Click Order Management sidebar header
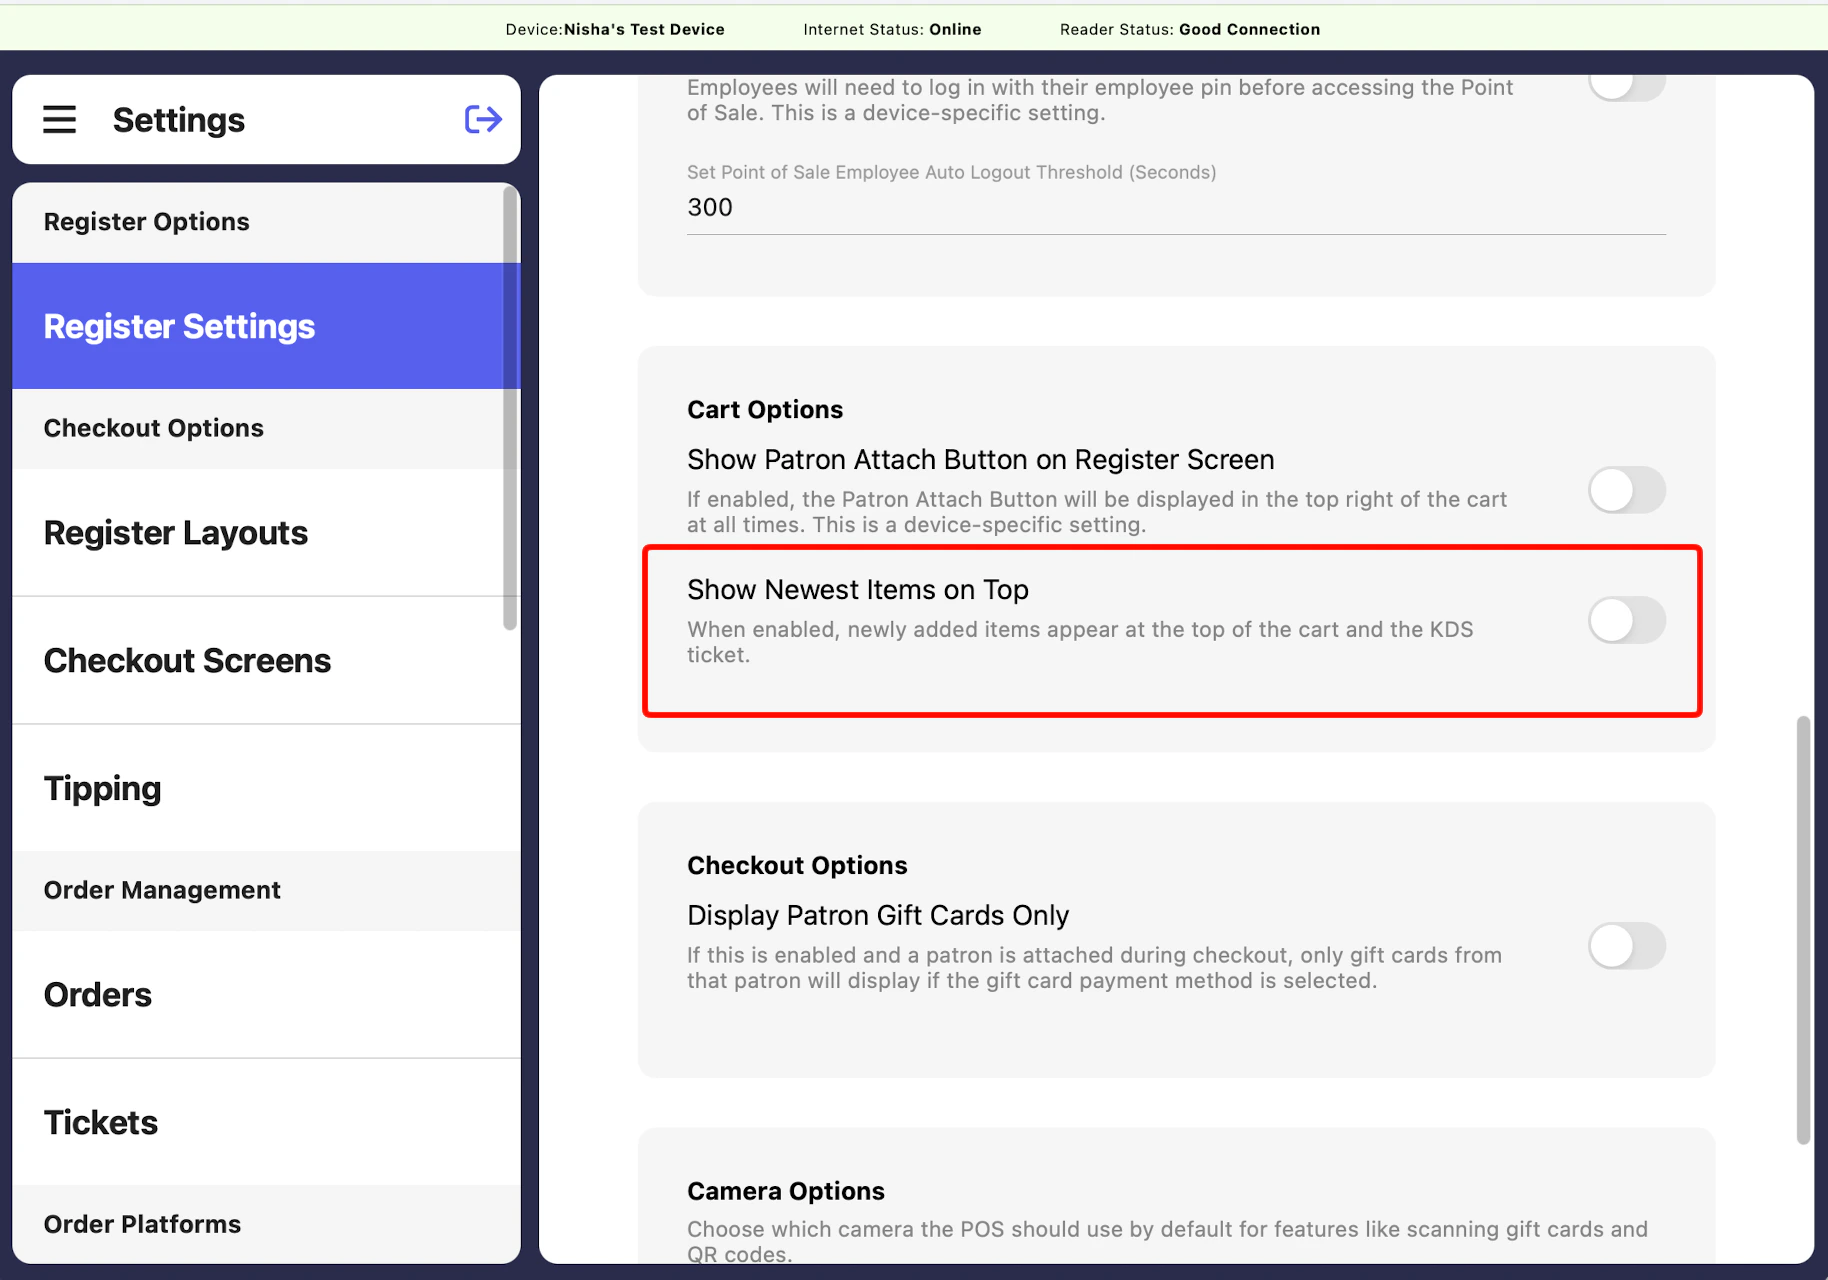 (x=266, y=890)
